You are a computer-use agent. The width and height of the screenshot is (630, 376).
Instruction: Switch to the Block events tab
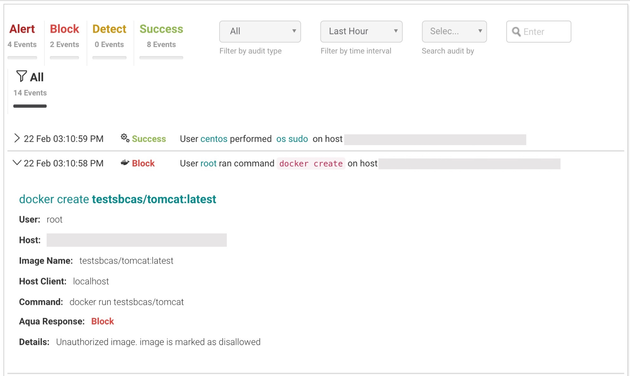click(64, 36)
